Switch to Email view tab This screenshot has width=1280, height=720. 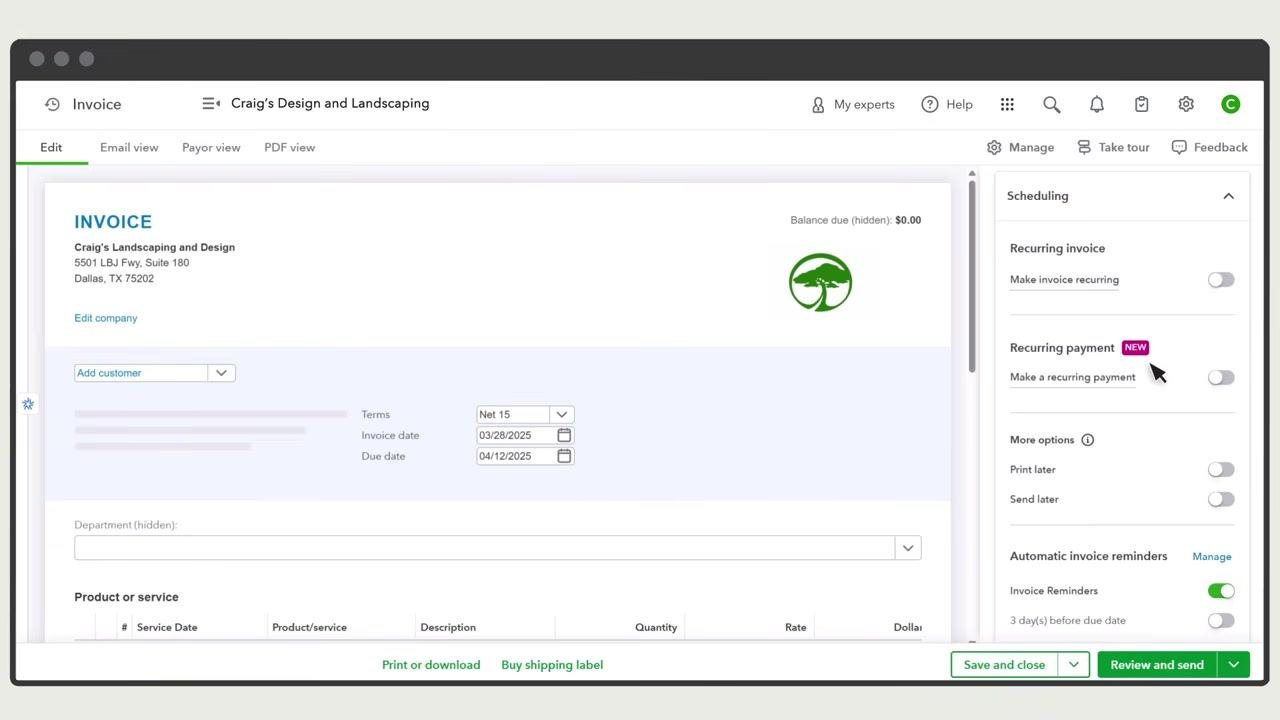click(x=129, y=147)
